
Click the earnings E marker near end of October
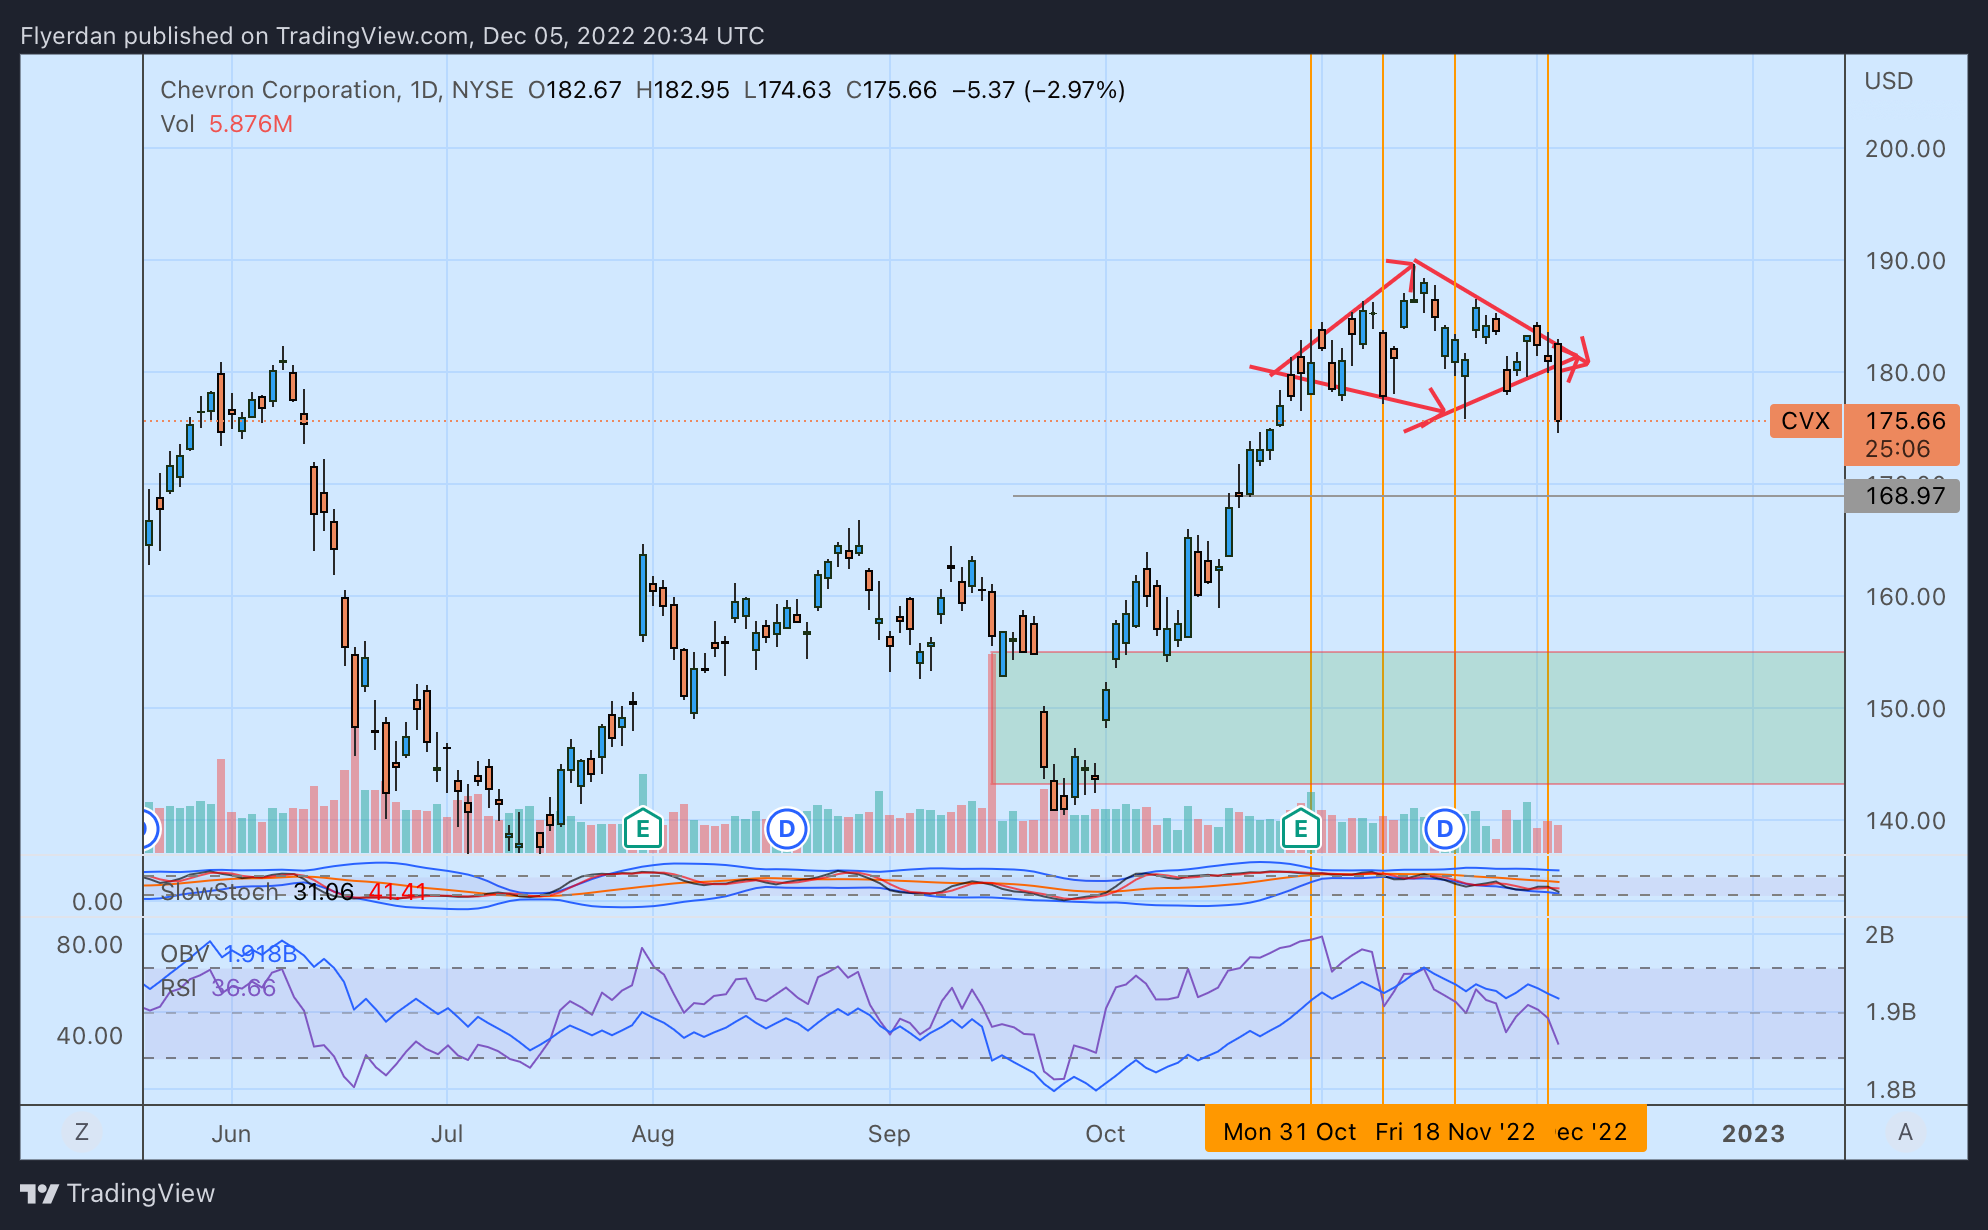1301,828
